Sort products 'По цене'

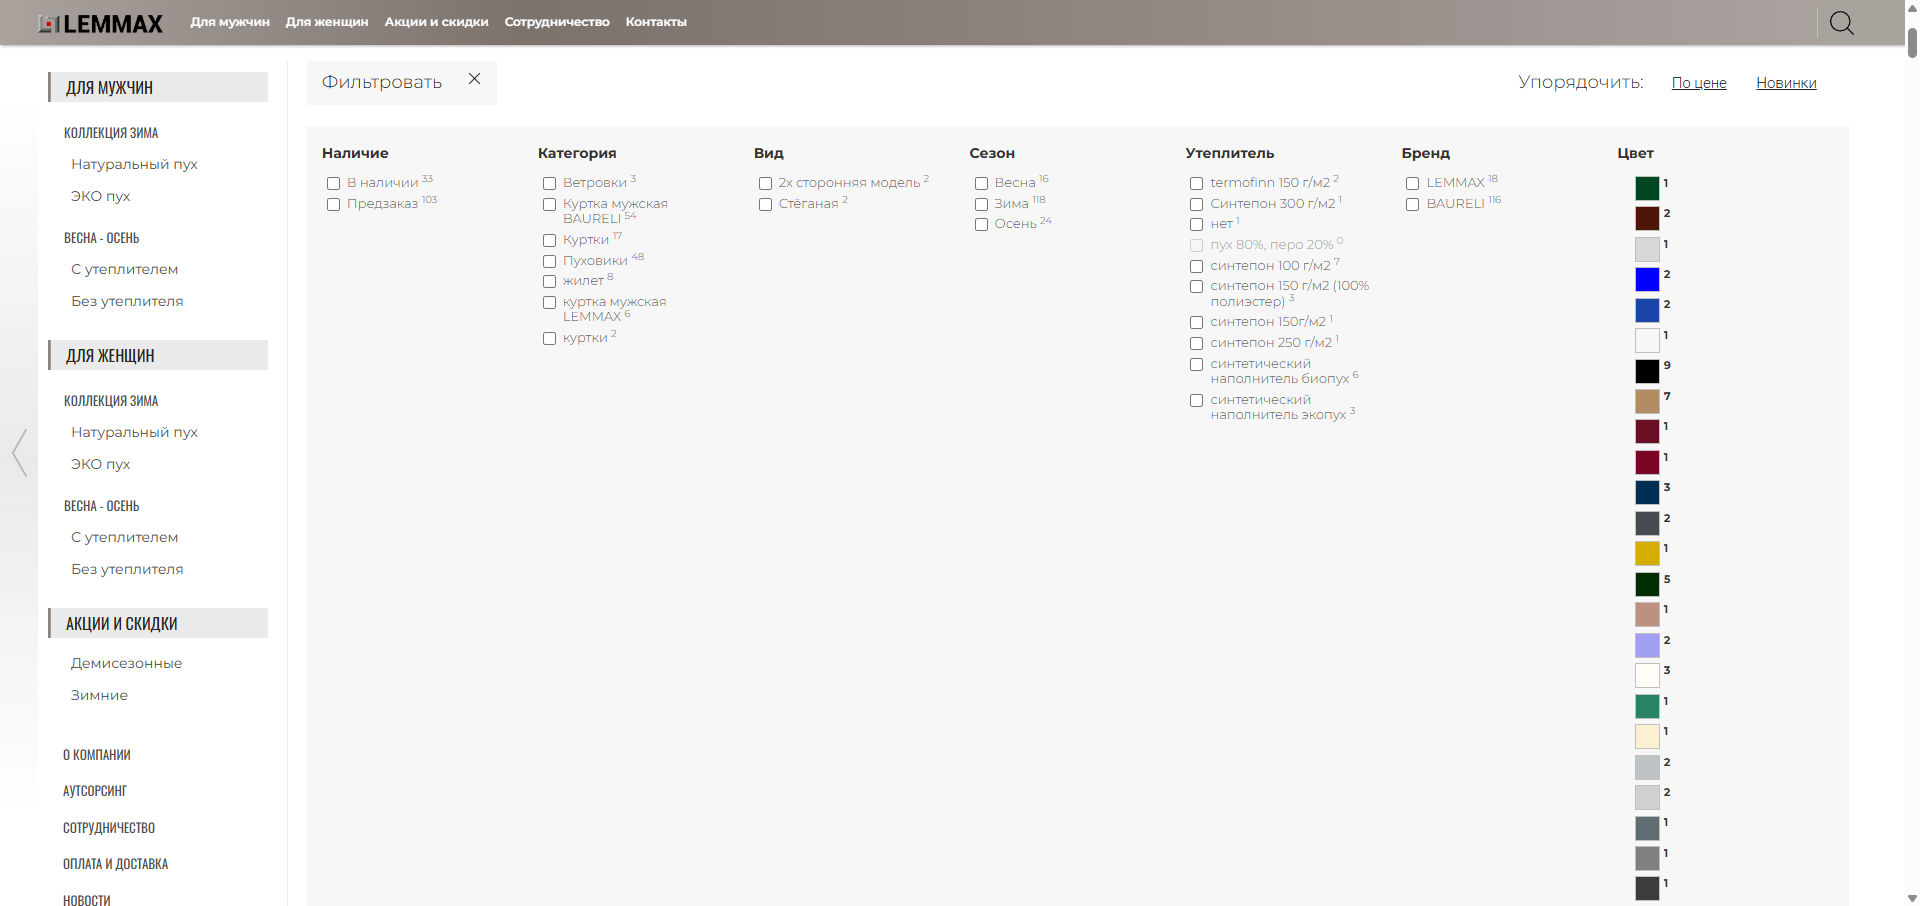pos(1699,83)
